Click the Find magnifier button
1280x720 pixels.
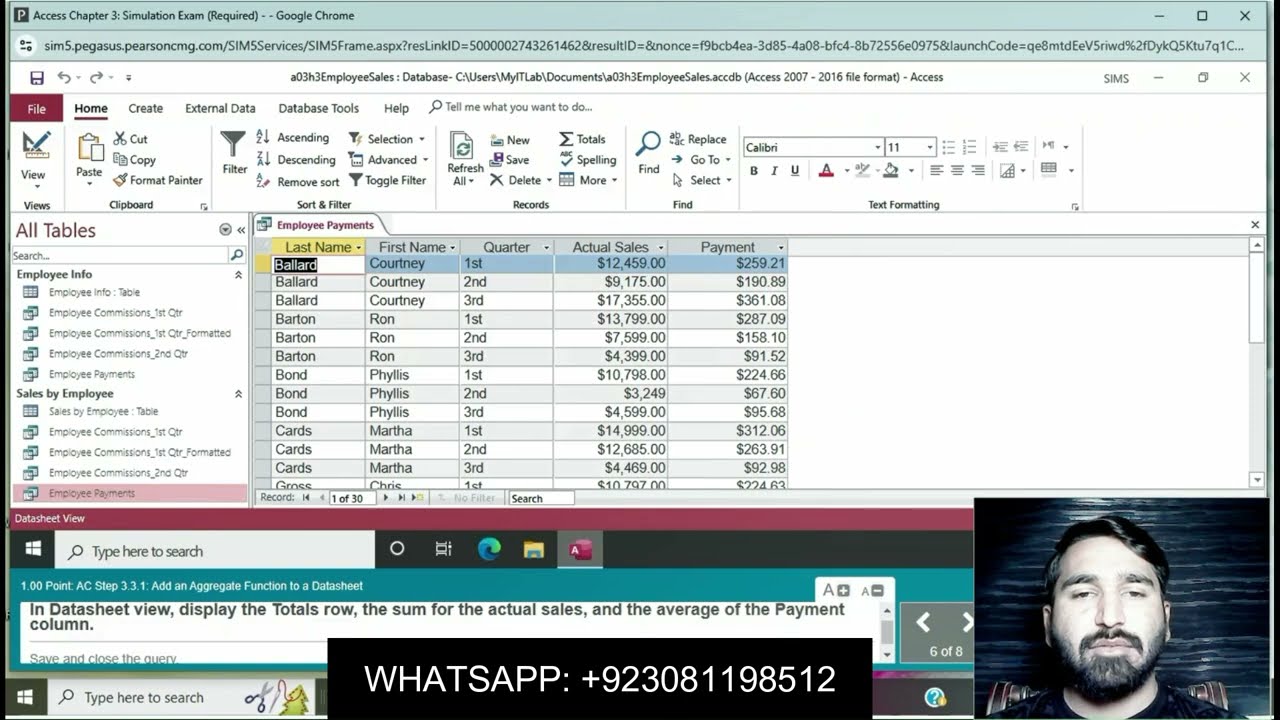coord(649,153)
